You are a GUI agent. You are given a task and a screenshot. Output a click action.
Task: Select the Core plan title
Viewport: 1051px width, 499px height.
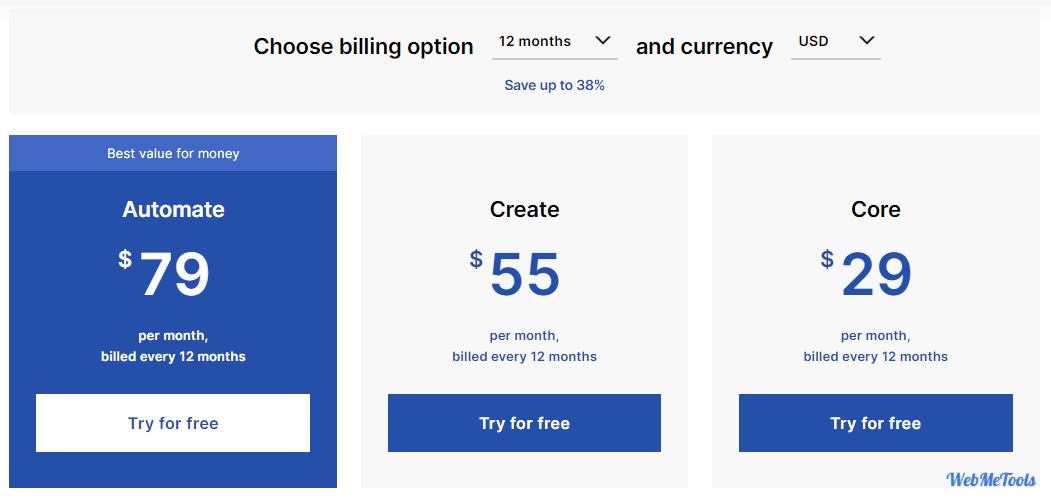875,209
